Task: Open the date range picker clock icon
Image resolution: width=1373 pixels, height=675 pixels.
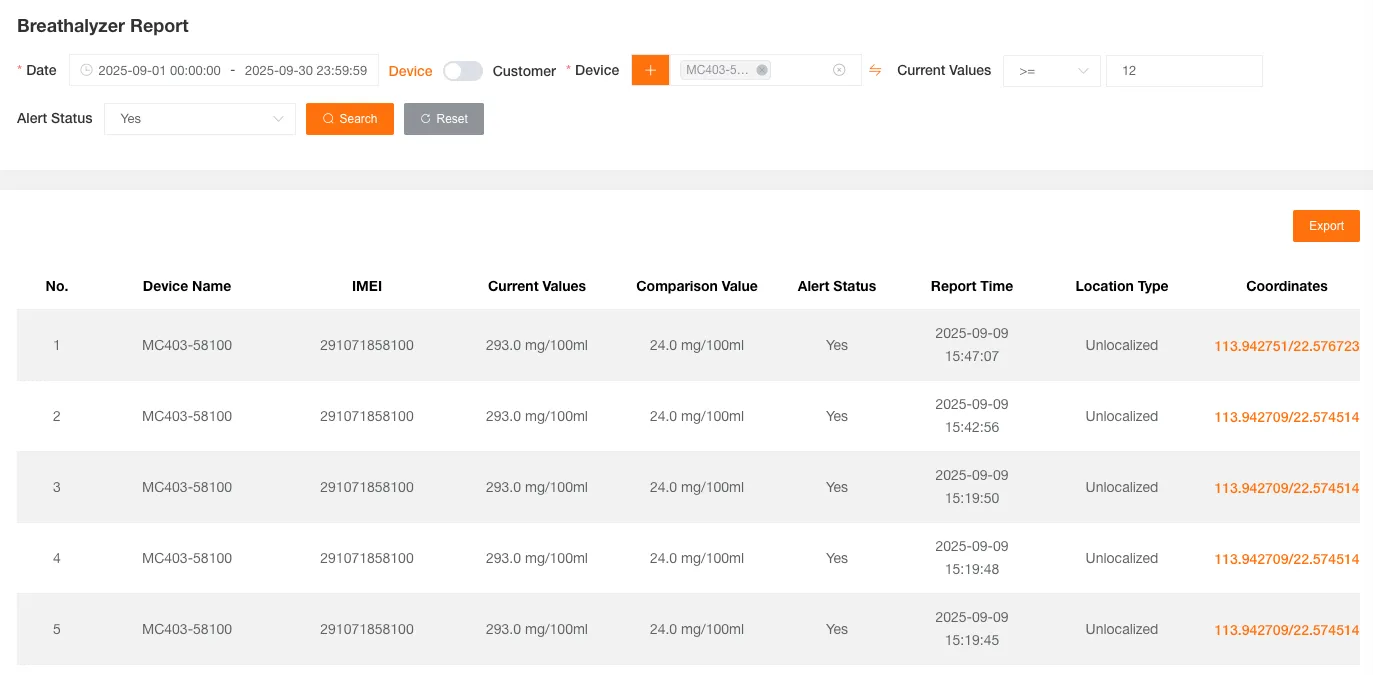Action: pyautogui.click(x=88, y=70)
